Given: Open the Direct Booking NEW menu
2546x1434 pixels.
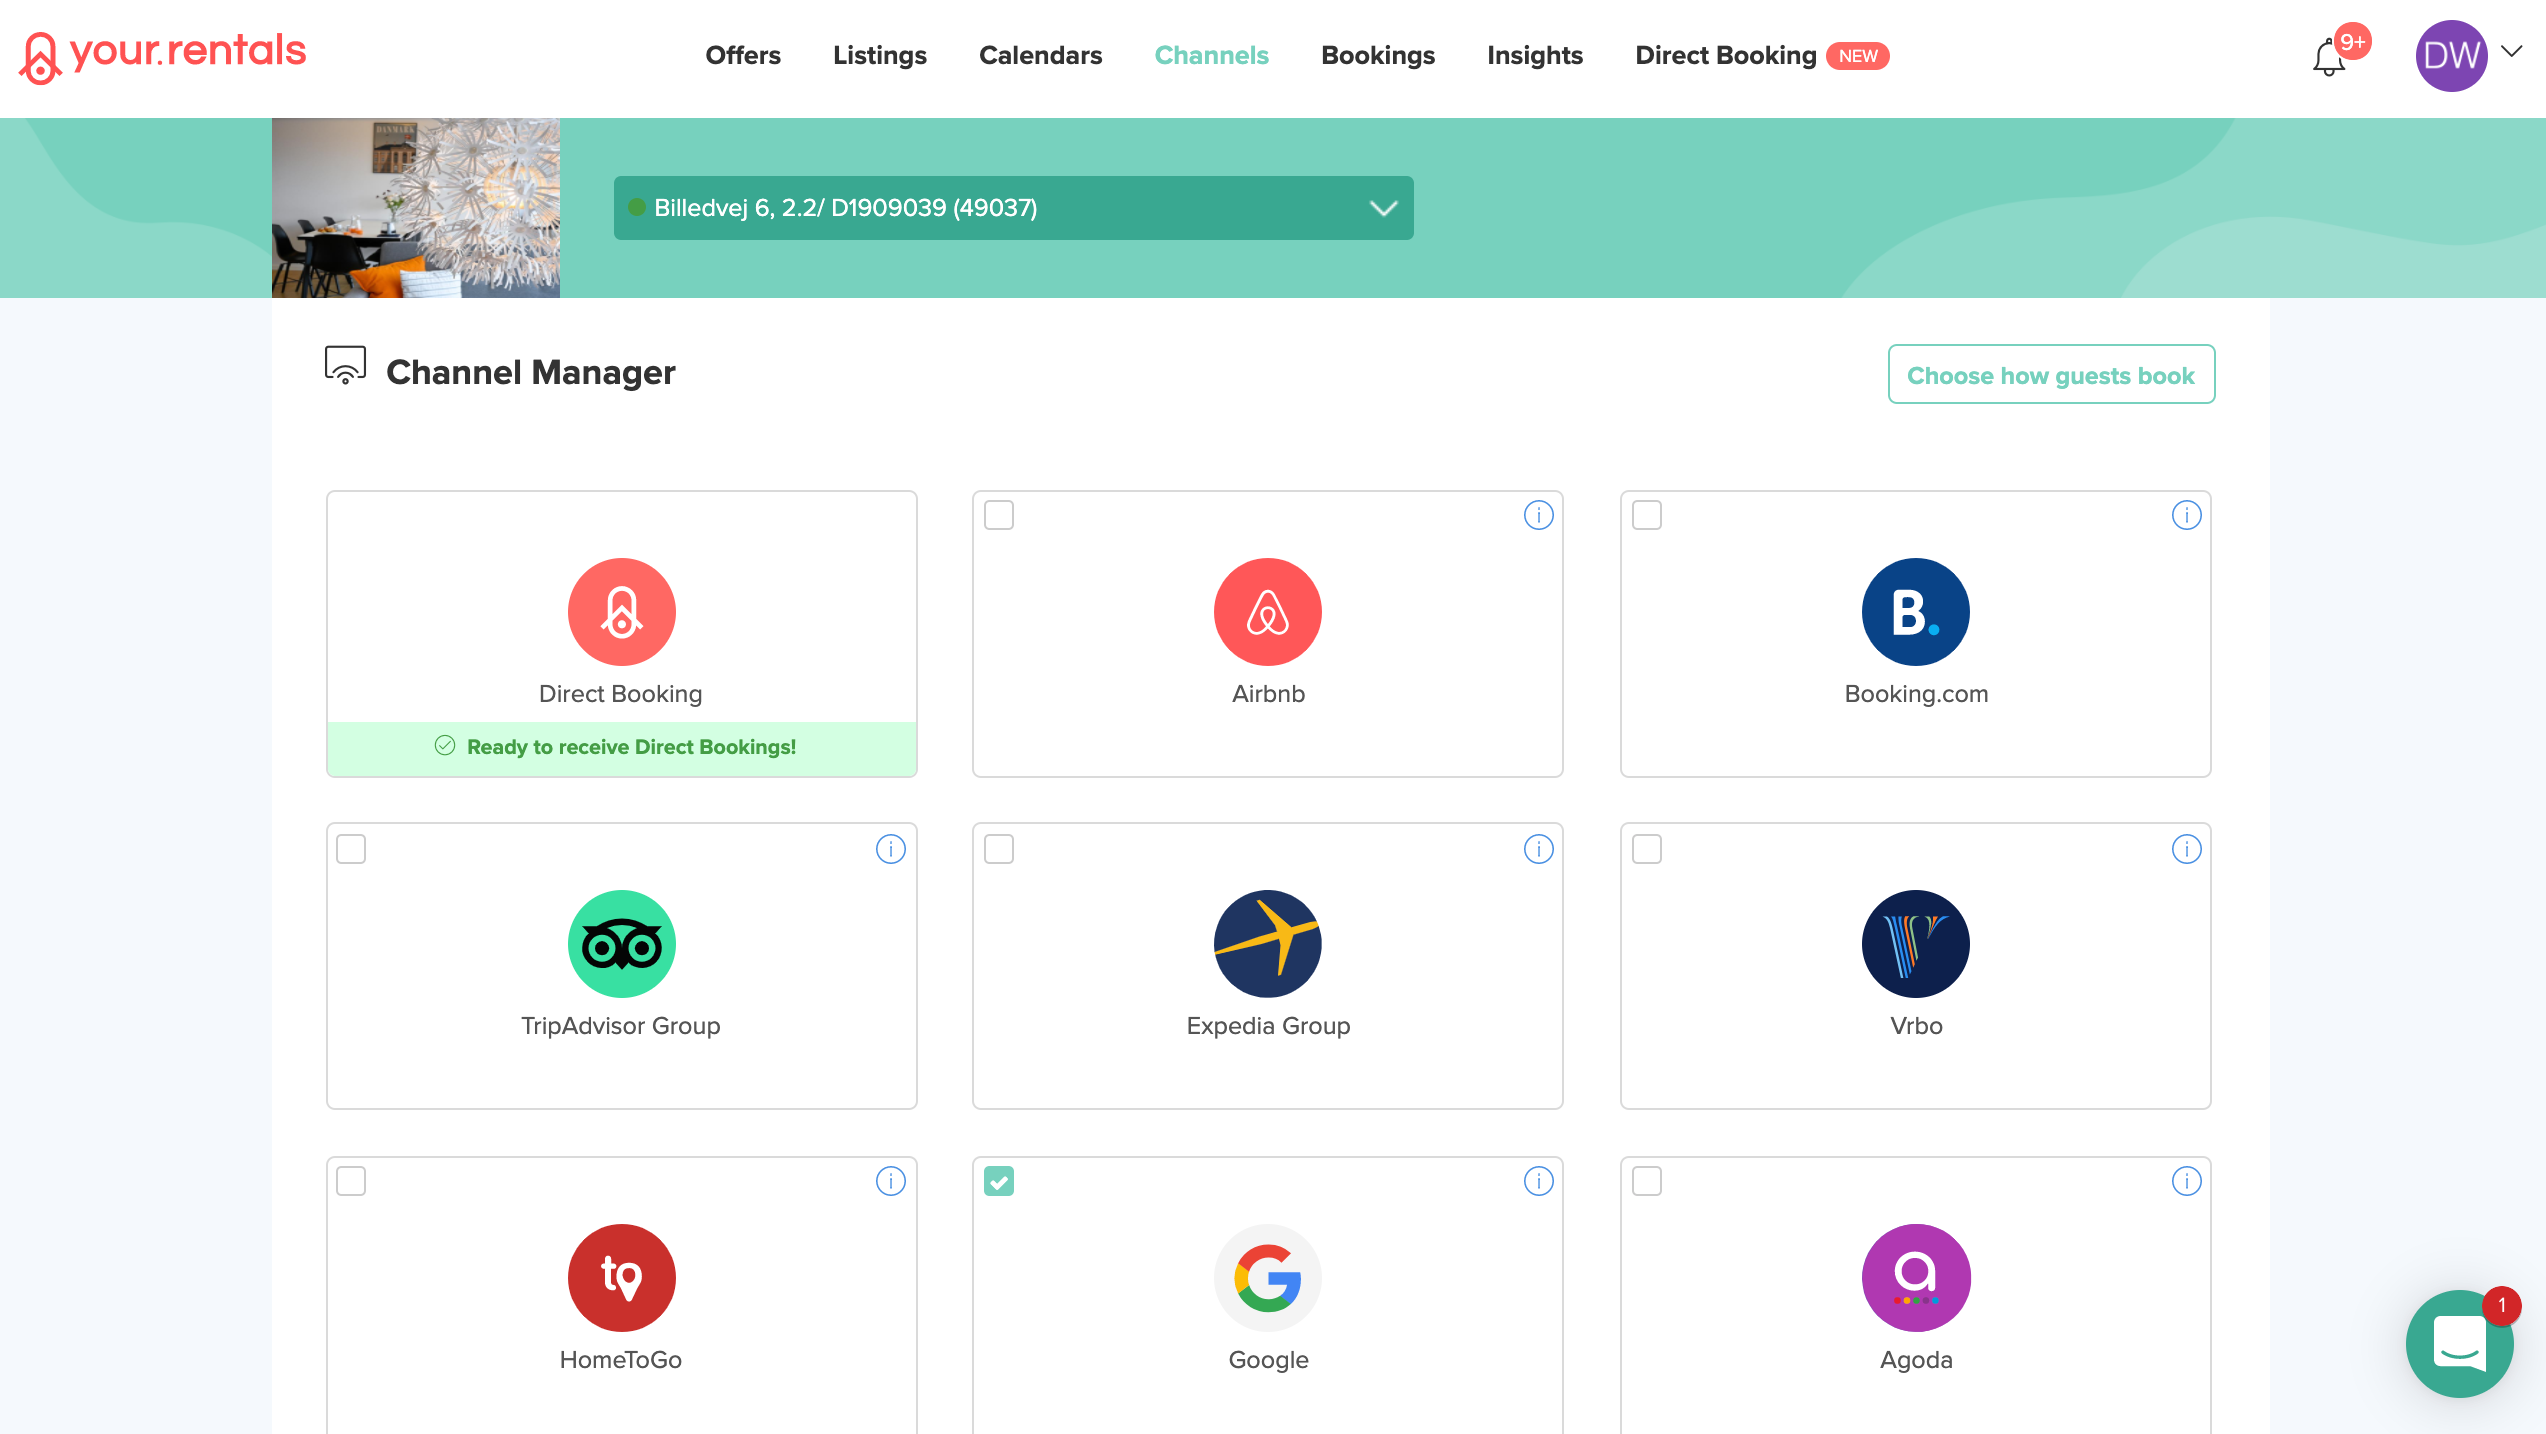Looking at the screenshot, I should 1760,56.
